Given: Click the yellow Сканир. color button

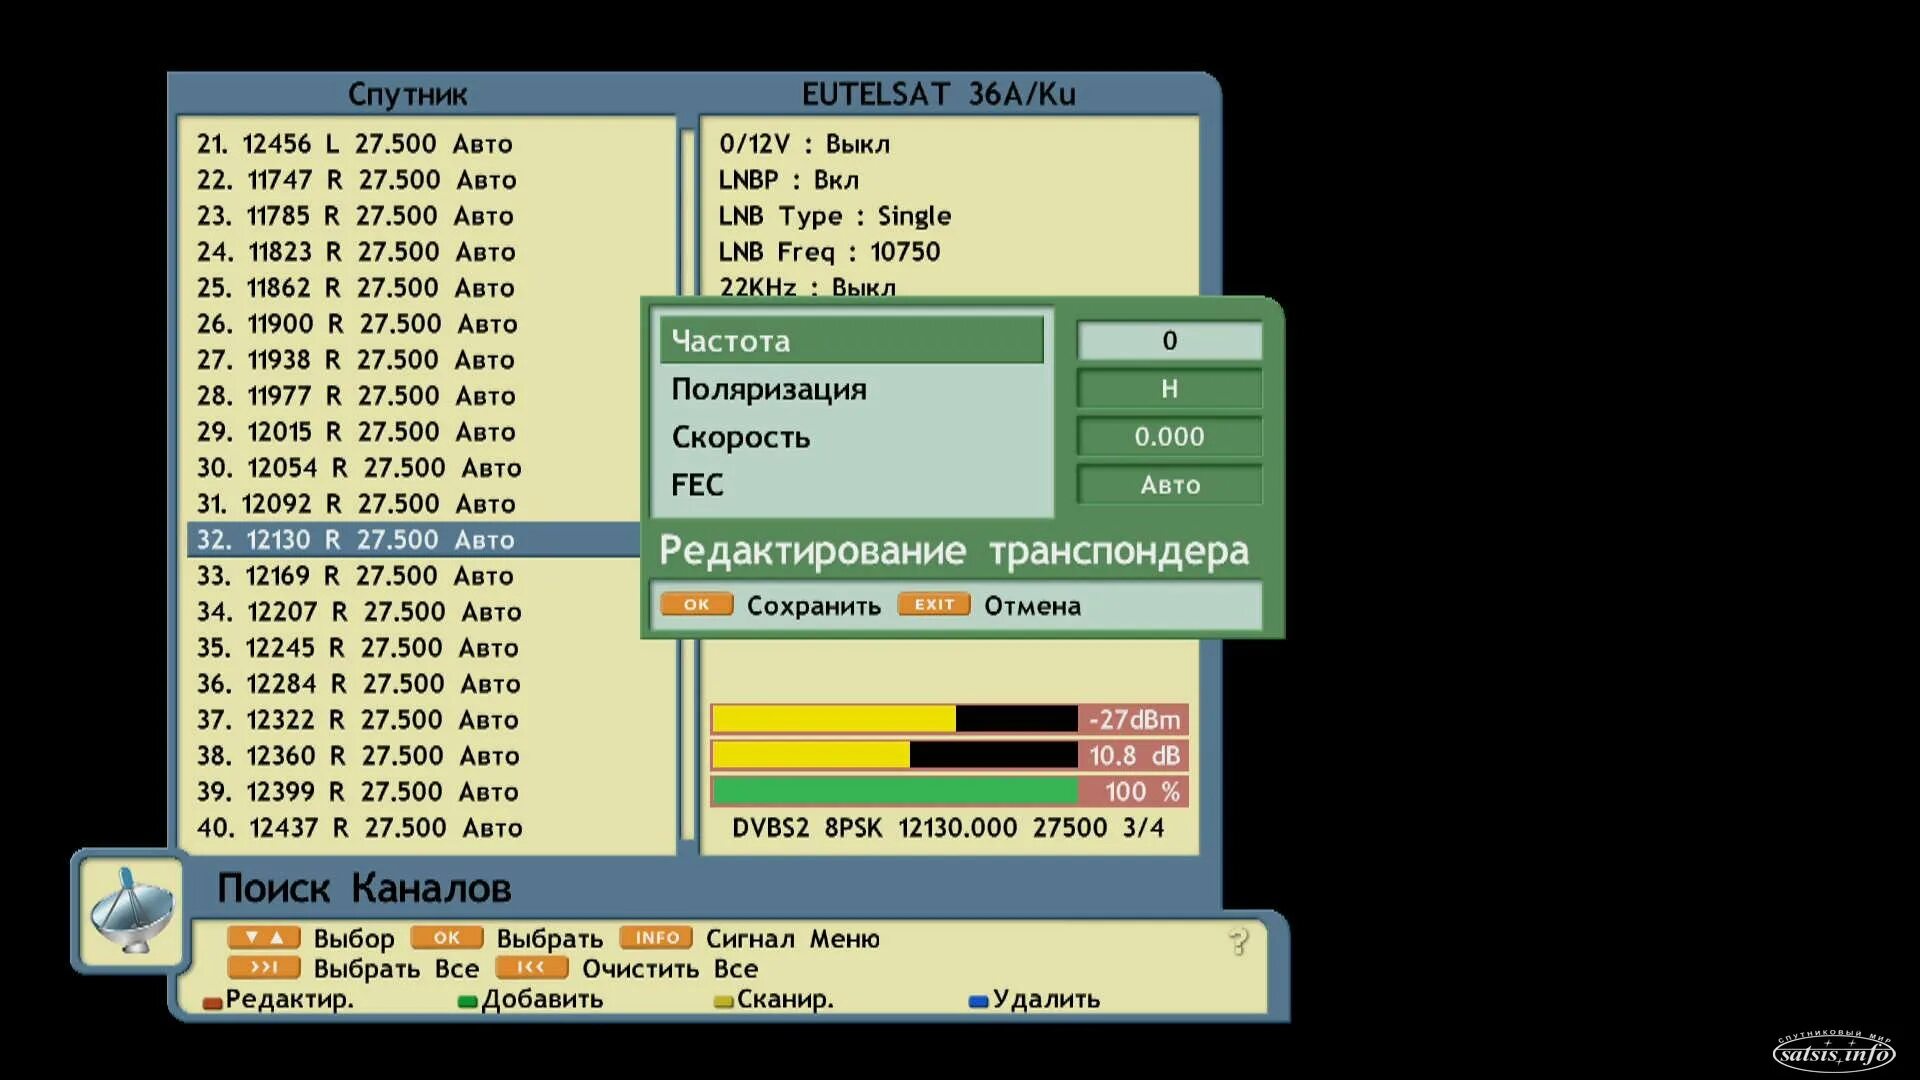Looking at the screenshot, I should tap(724, 1002).
